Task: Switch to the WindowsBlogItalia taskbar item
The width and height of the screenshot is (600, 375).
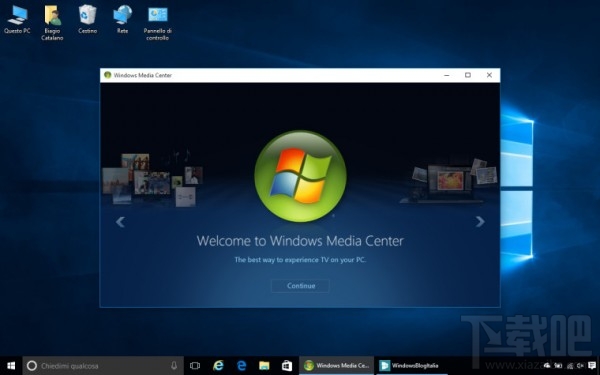Action: [x=412, y=365]
